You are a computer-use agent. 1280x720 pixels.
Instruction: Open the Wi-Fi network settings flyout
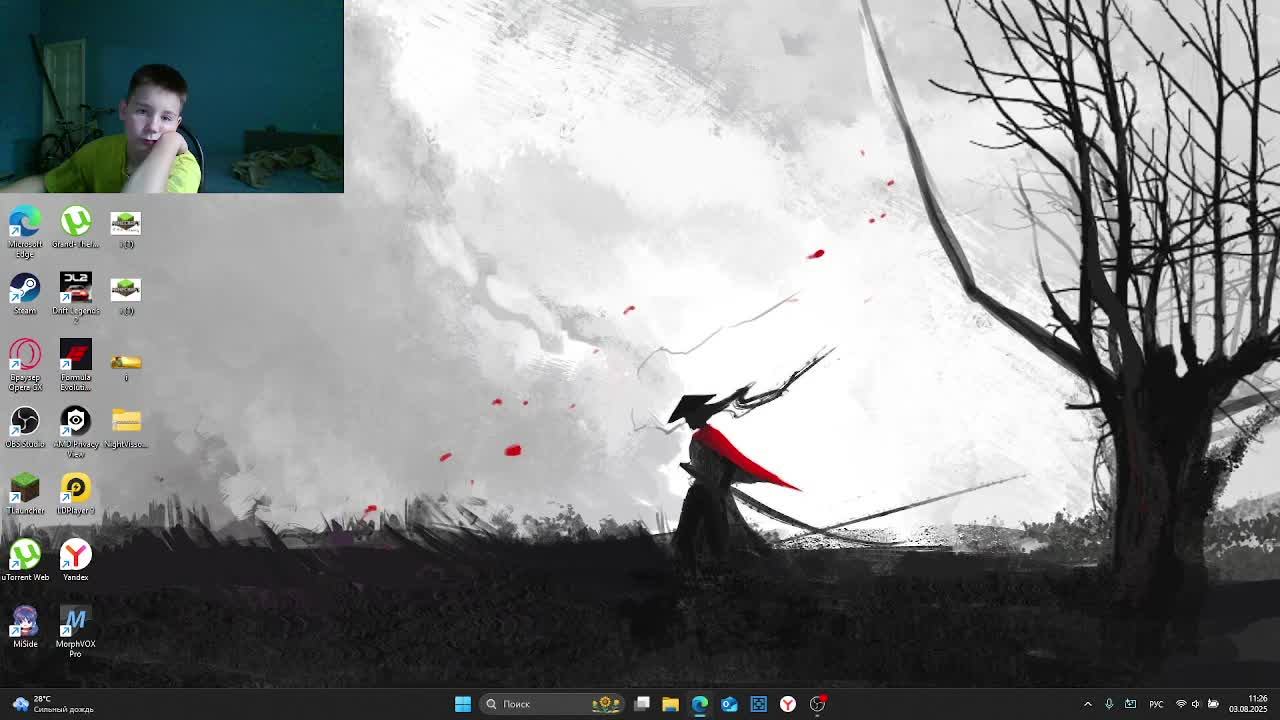pos(1180,704)
